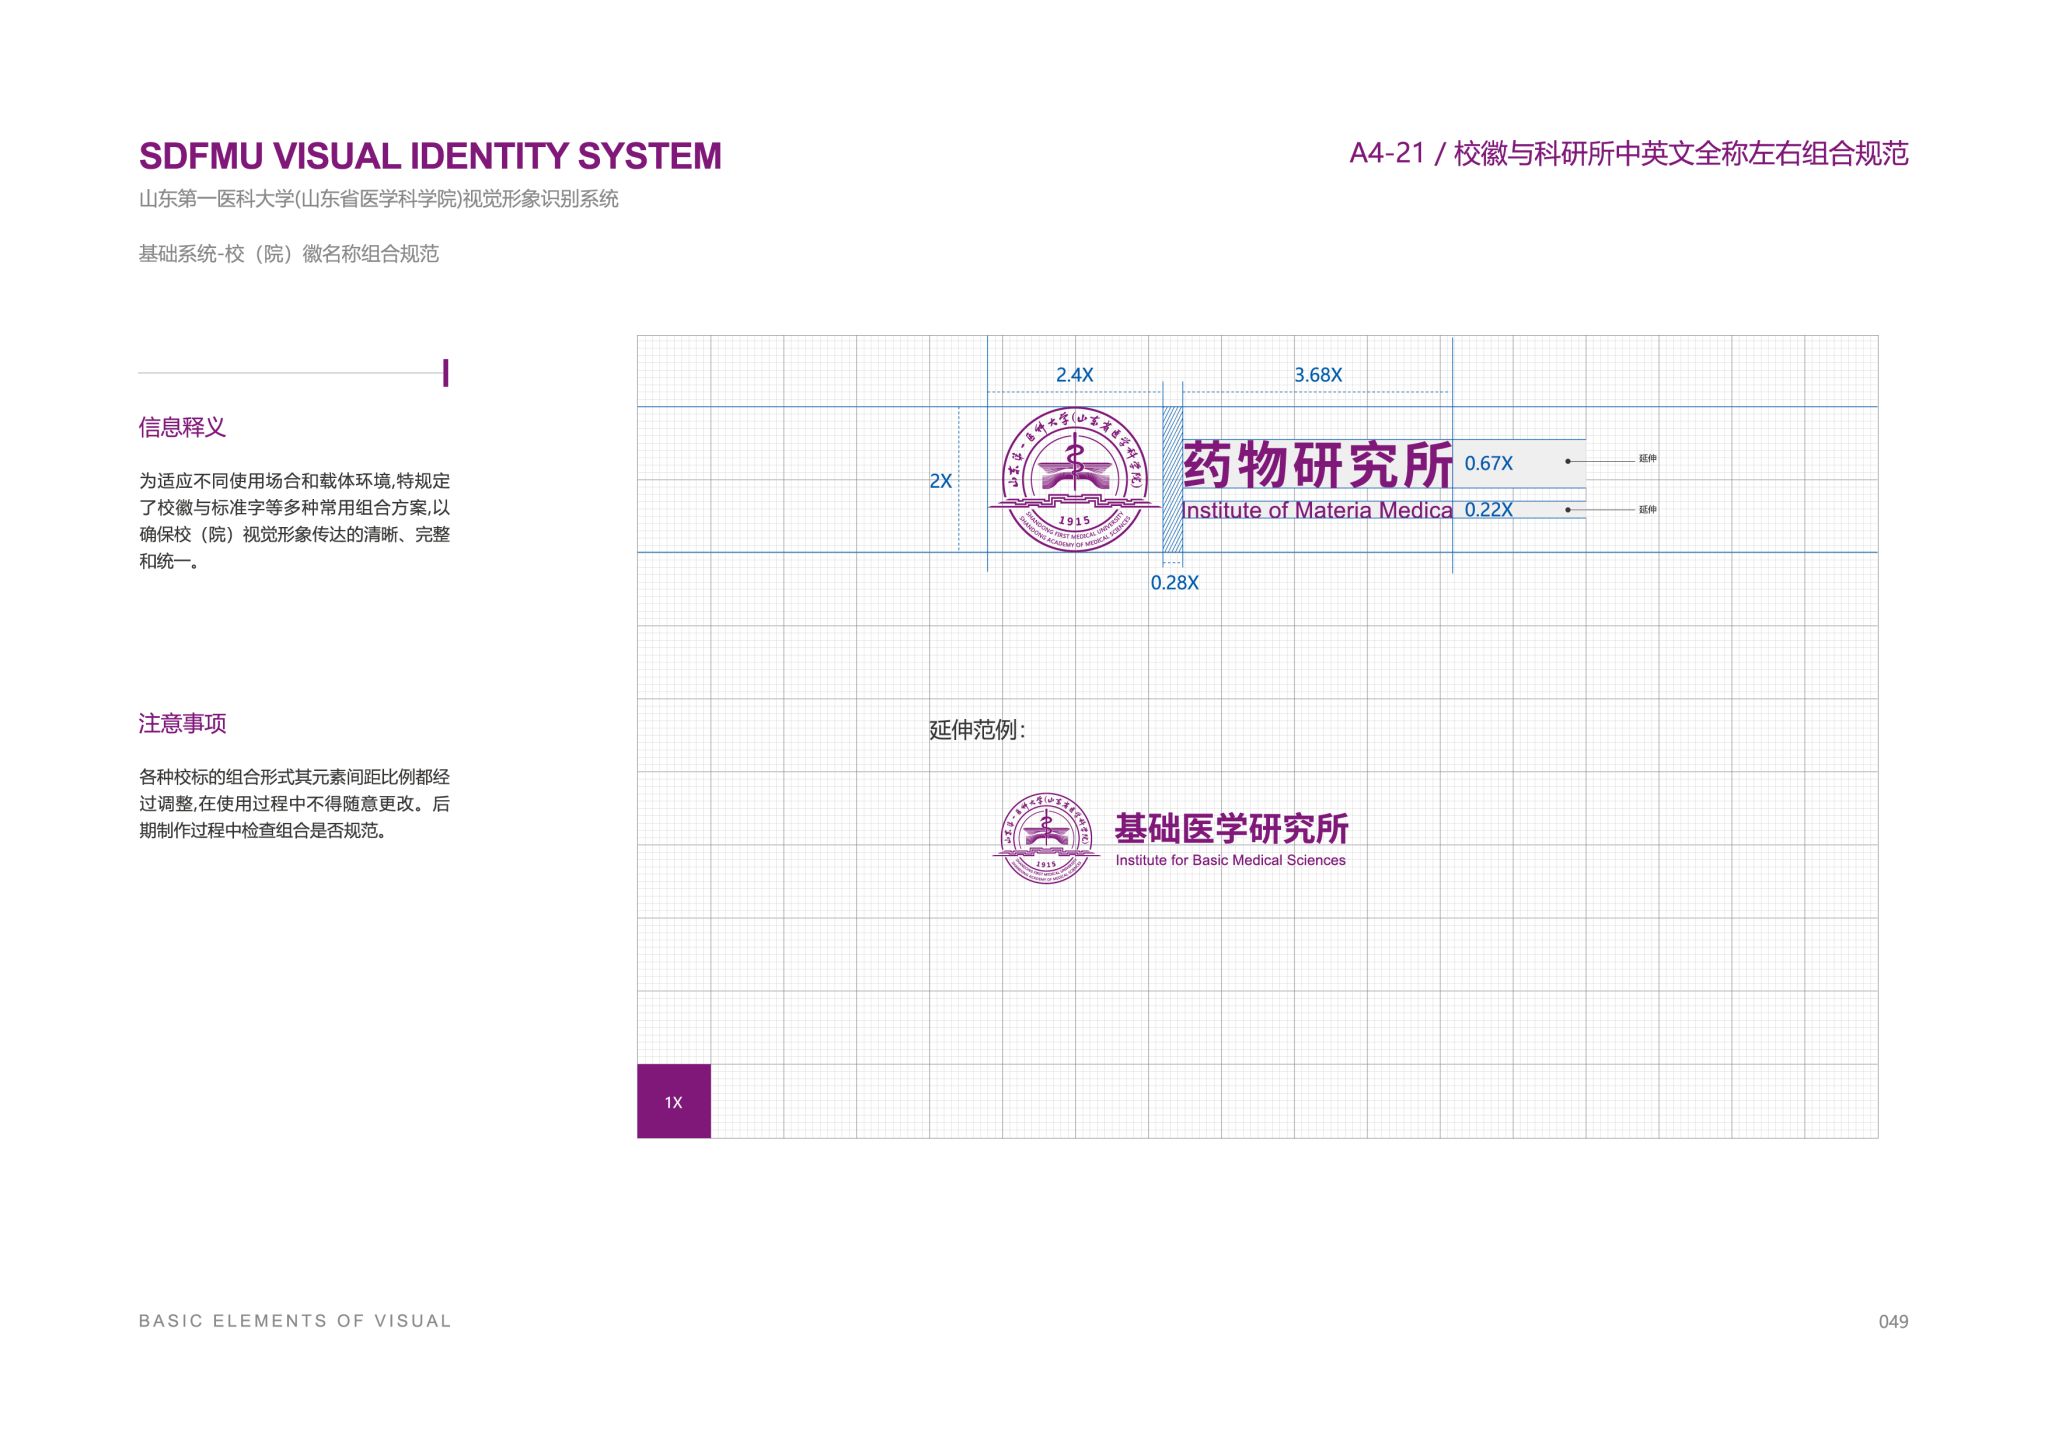Click the 延伸范例 label
The width and height of the screenshot is (2048, 1448).
(x=976, y=730)
